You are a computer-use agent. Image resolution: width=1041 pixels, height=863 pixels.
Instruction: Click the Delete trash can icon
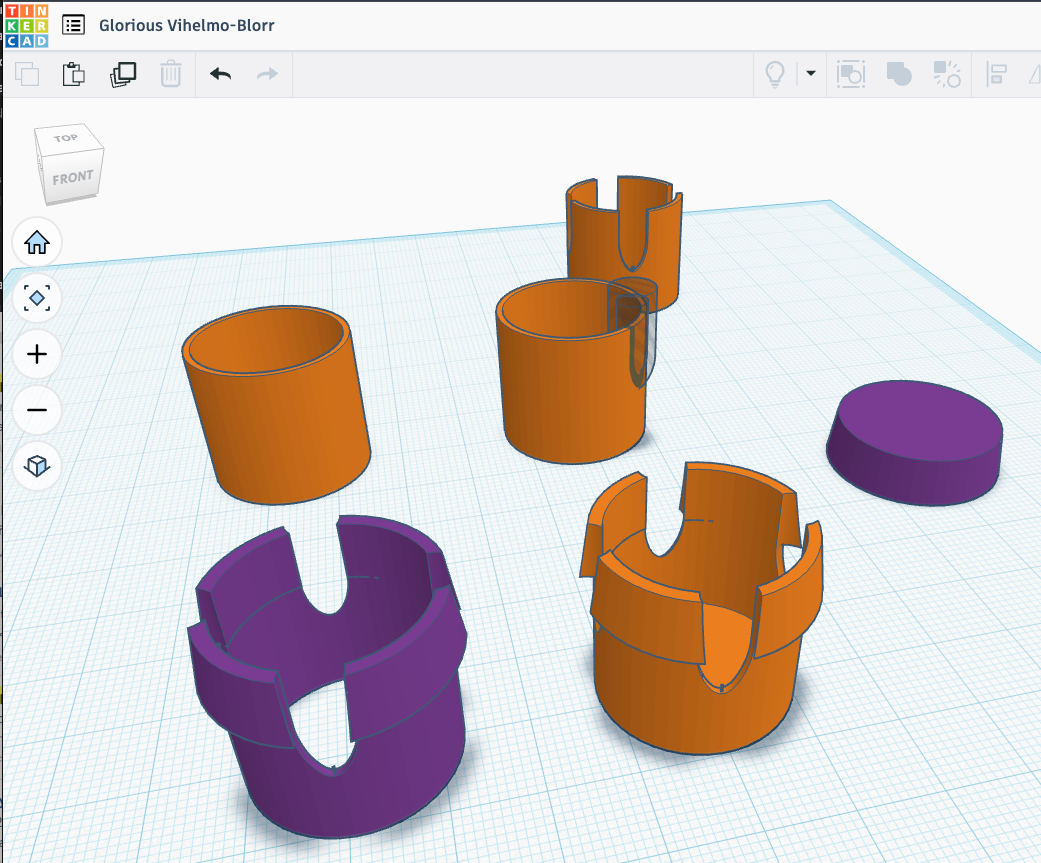coord(171,74)
